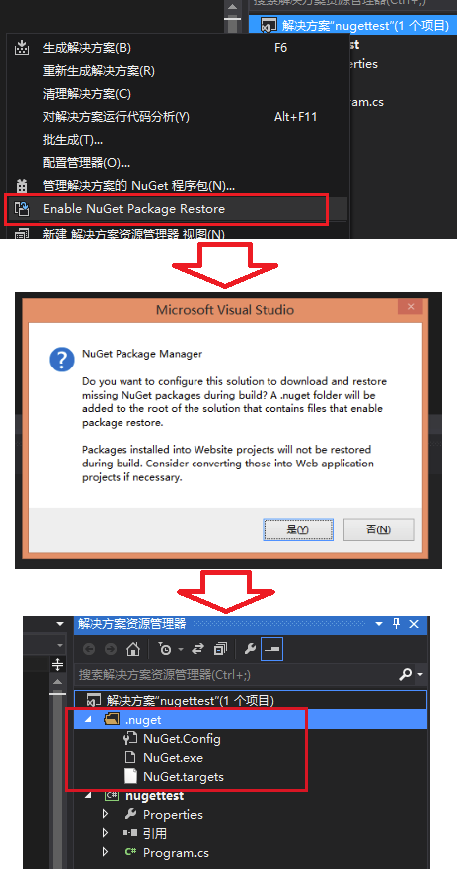
Task: Select the NuGet.exe file
Action: [173, 758]
